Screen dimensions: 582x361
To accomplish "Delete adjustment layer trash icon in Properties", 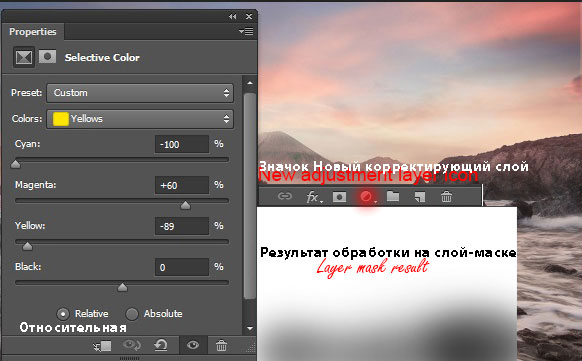I will click(222, 345).
